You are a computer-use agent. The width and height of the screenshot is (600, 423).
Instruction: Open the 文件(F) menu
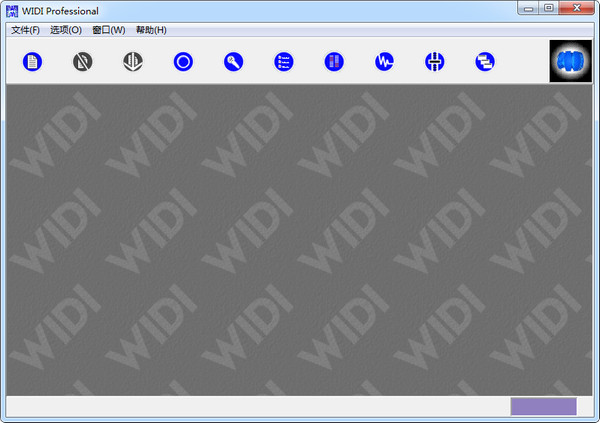click(x=25, y=30)
